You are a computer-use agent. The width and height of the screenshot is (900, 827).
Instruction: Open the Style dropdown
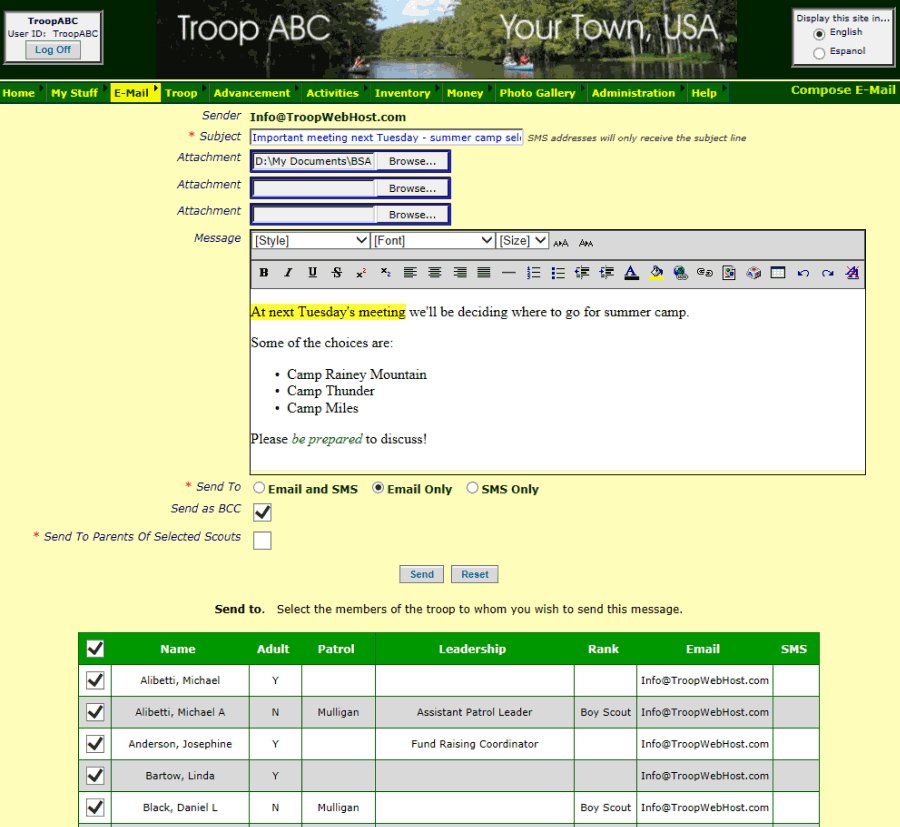pos(311,240)
